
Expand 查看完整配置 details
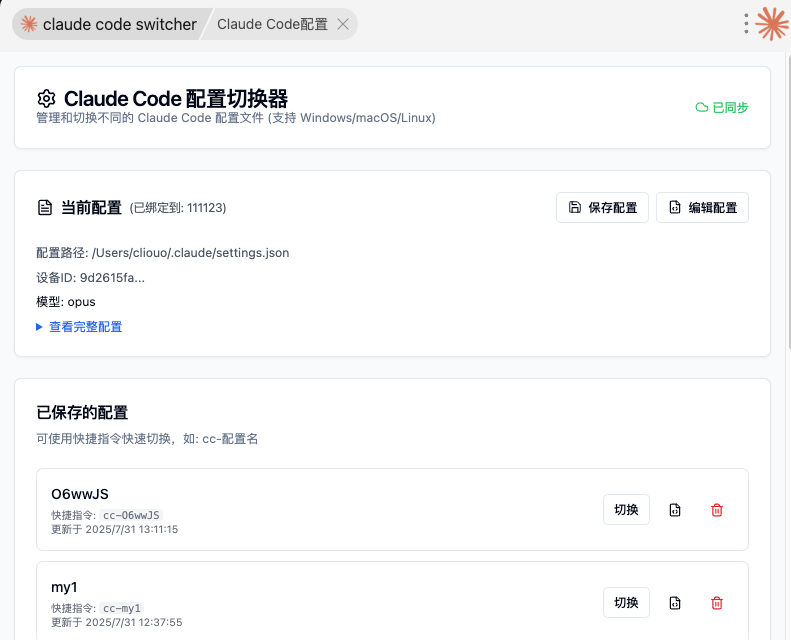pyautogui.click(x=80, y=327)
